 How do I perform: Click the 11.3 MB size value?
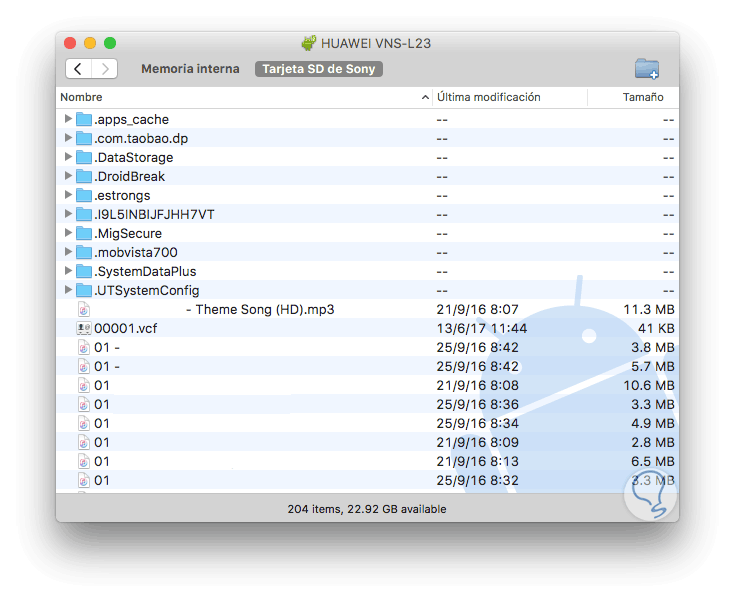tap(649, 309)
